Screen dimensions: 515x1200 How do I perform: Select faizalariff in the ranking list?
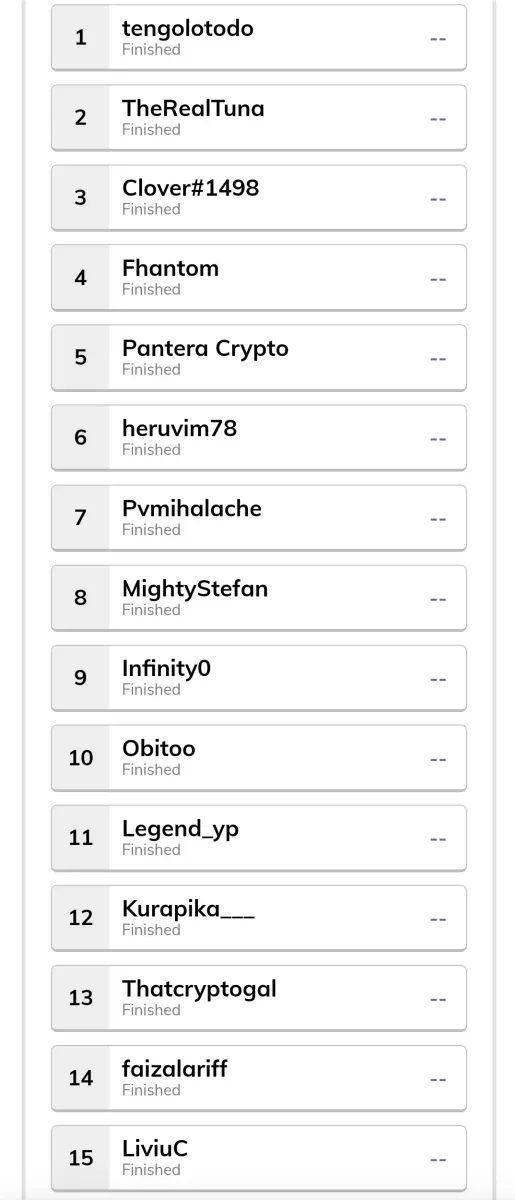(258, 1078)
